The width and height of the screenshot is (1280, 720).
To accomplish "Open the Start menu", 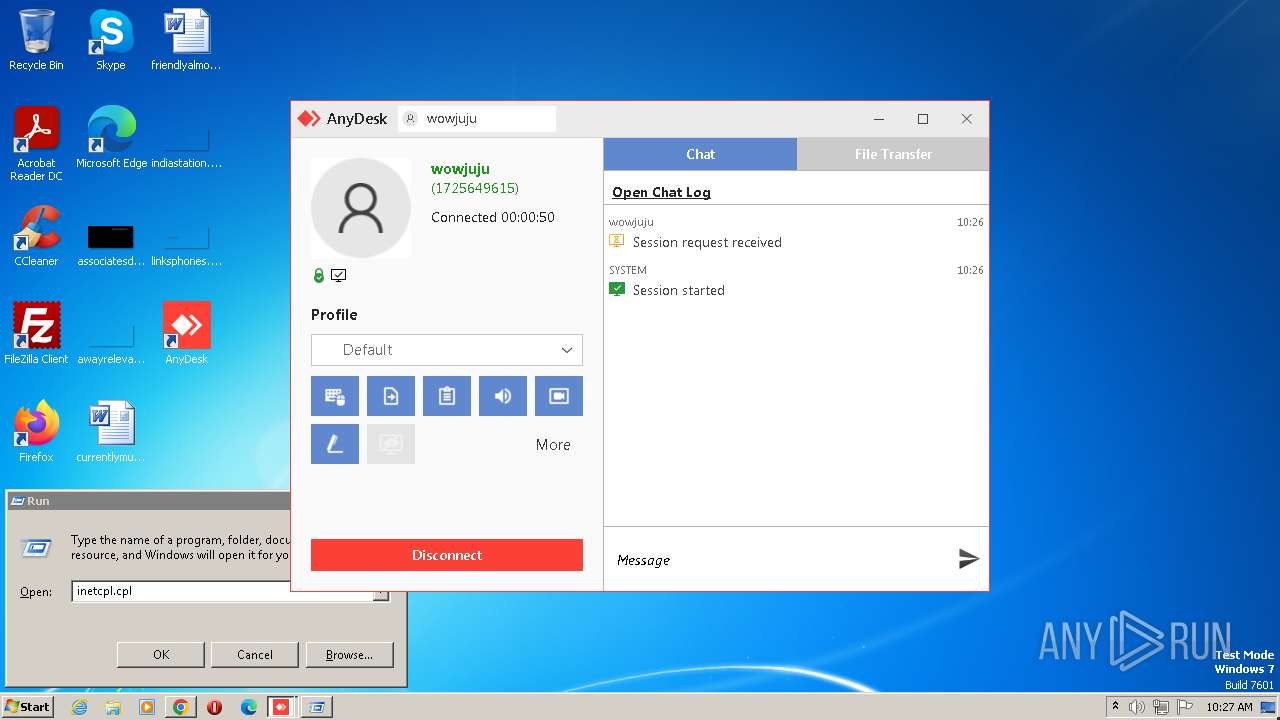I will [x=28, y=707].
